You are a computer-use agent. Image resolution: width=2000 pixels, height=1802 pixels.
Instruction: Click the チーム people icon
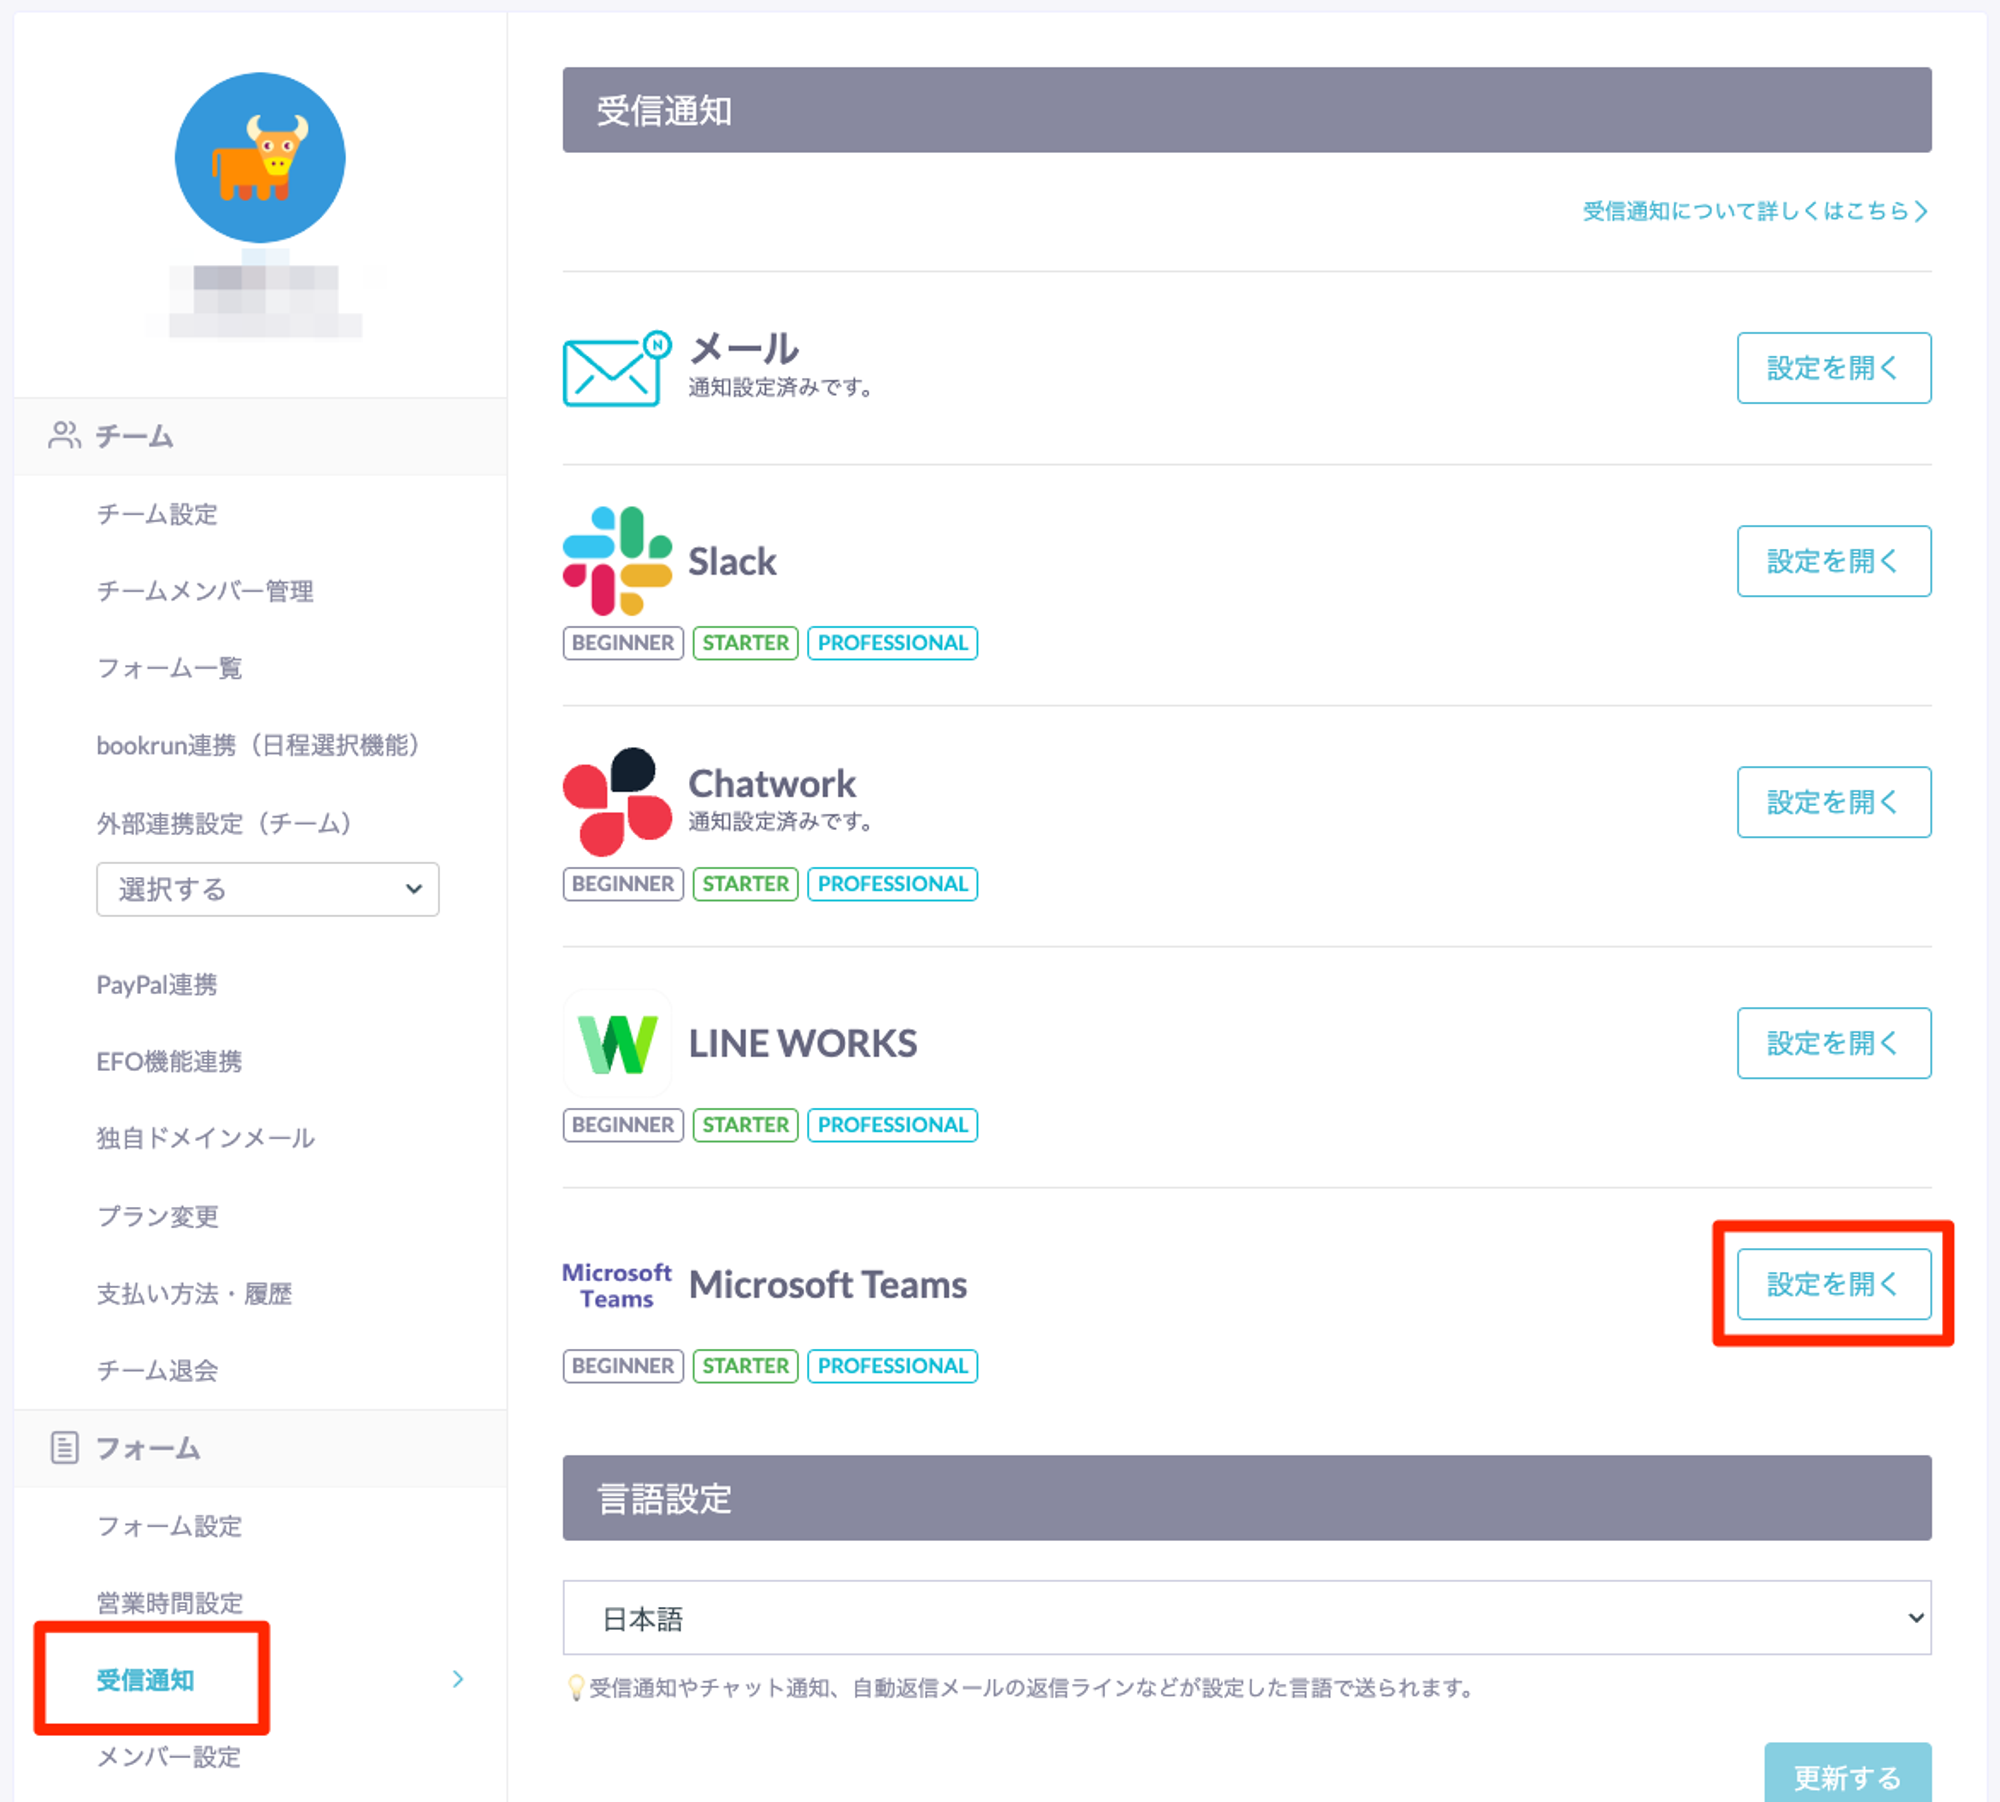(x=64, y=436)
